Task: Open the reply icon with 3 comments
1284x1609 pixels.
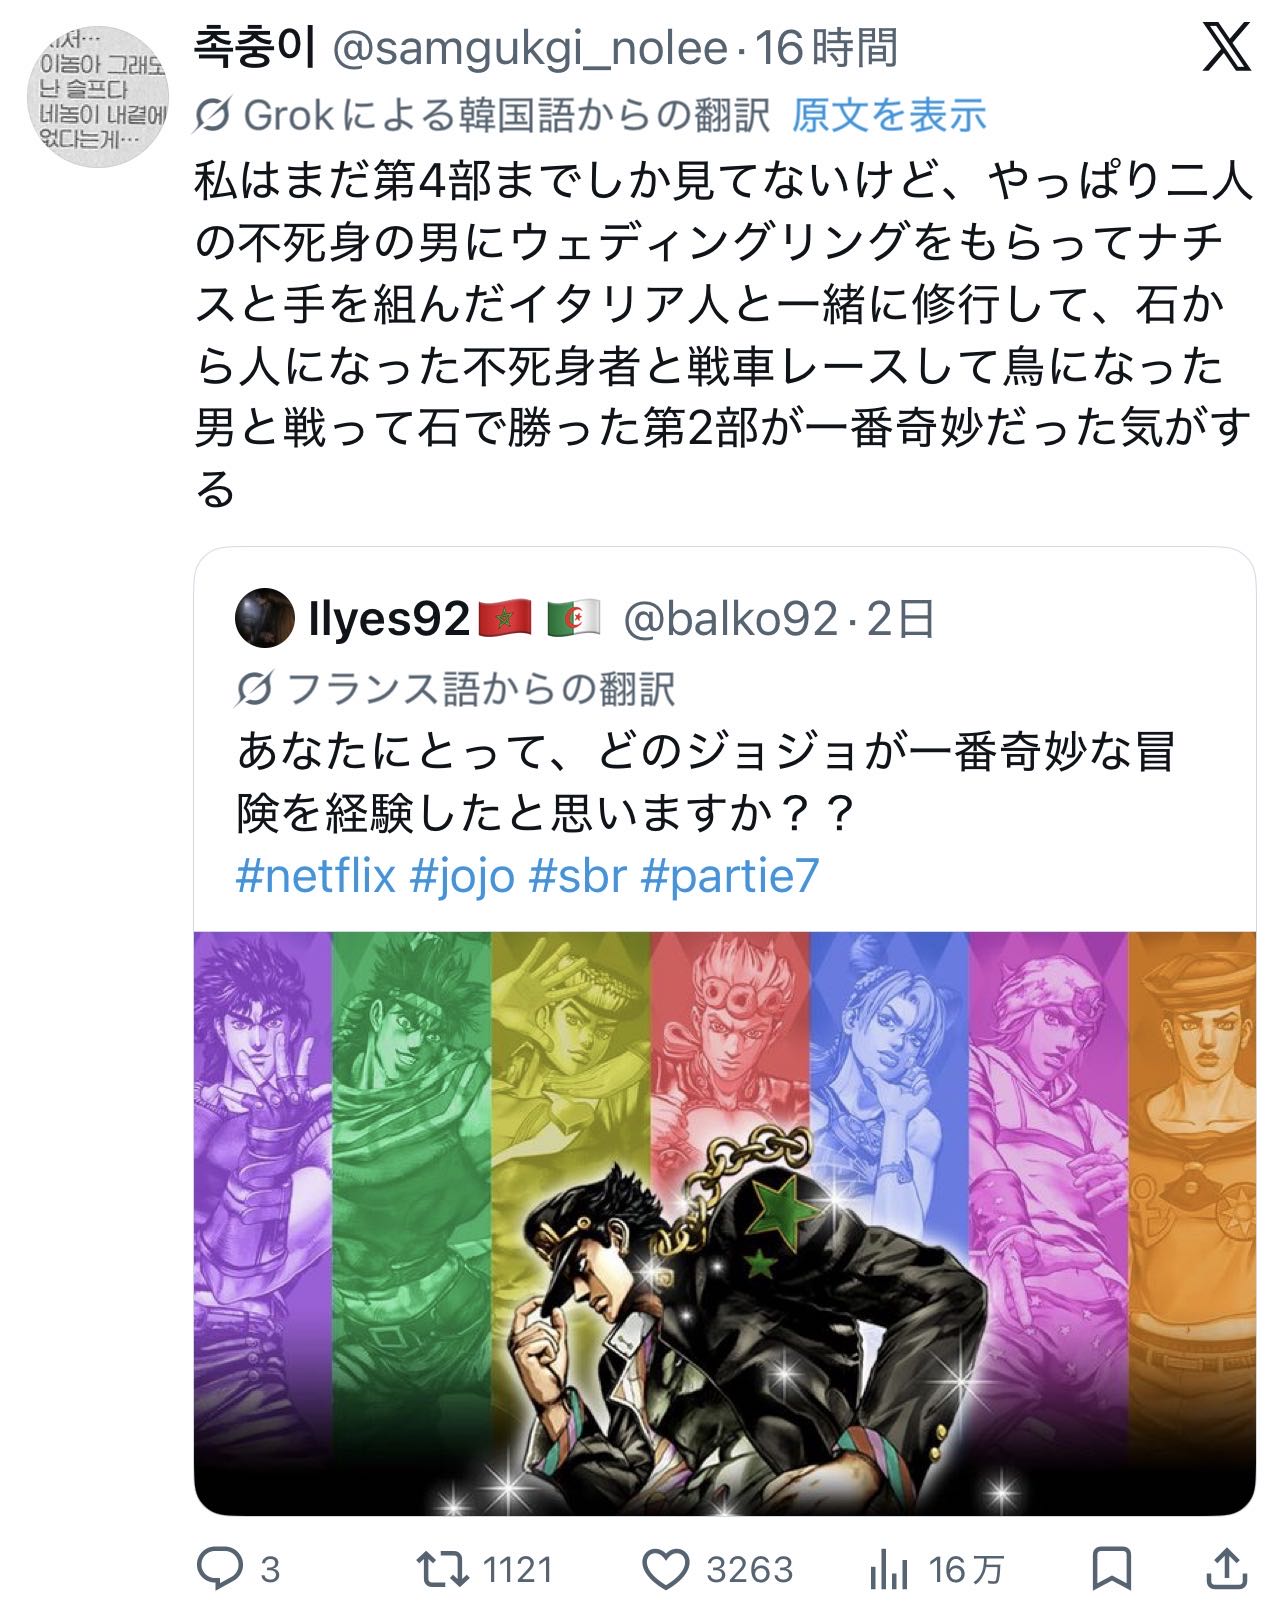Action: pyautogui.click(x=219, y=1569)
